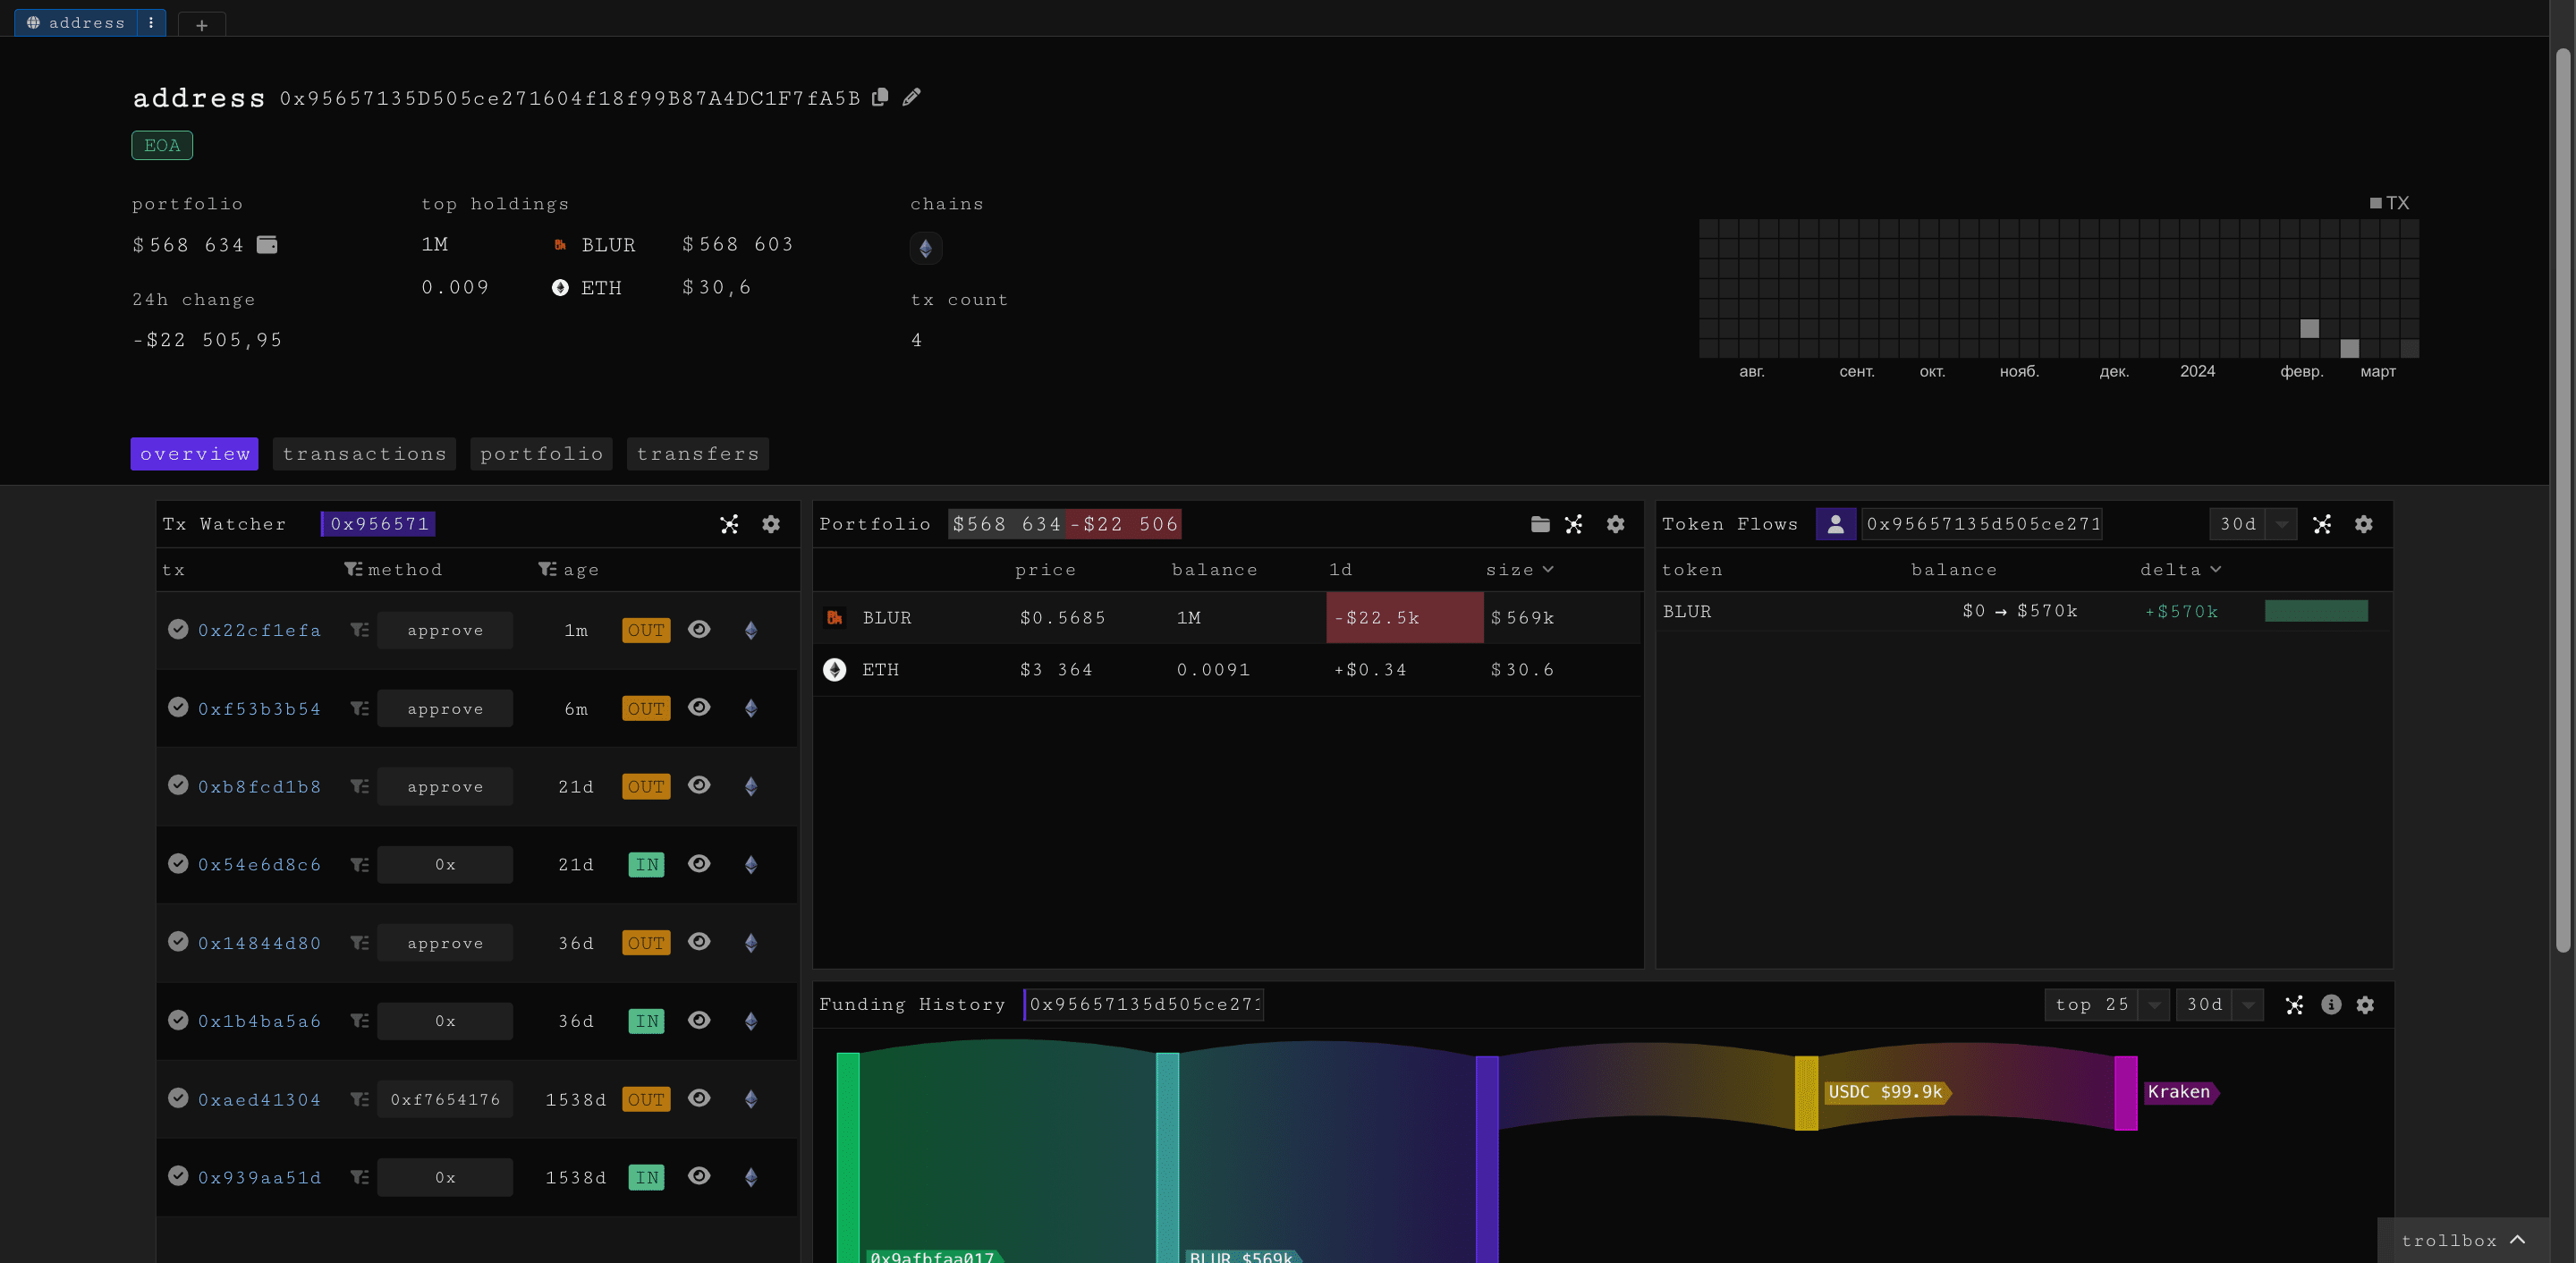The height and width of the screenshot is (1263, 2576).
Task: Expand the trollbox panel
Action: click(2518, 1240)
